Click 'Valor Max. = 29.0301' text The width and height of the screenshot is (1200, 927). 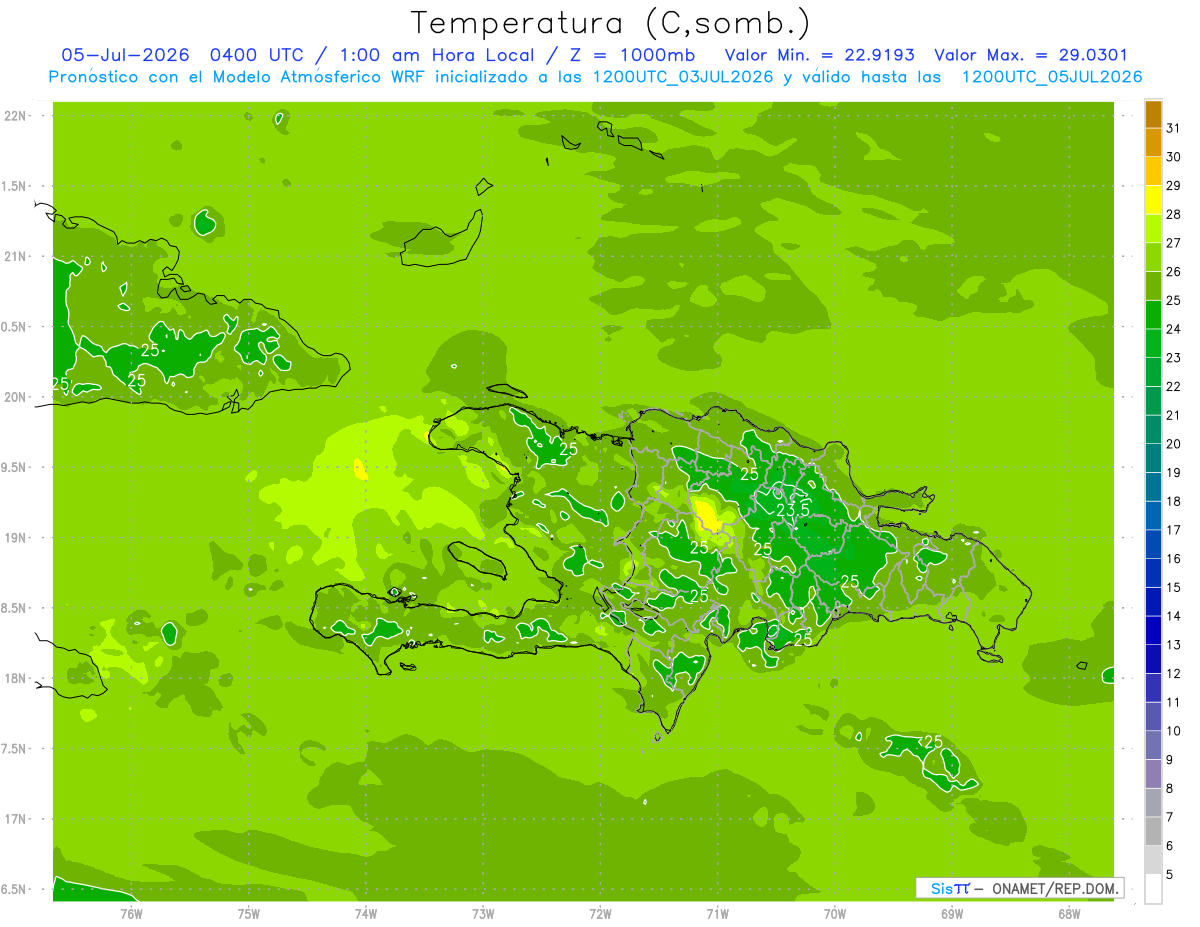coord(1032,55)
